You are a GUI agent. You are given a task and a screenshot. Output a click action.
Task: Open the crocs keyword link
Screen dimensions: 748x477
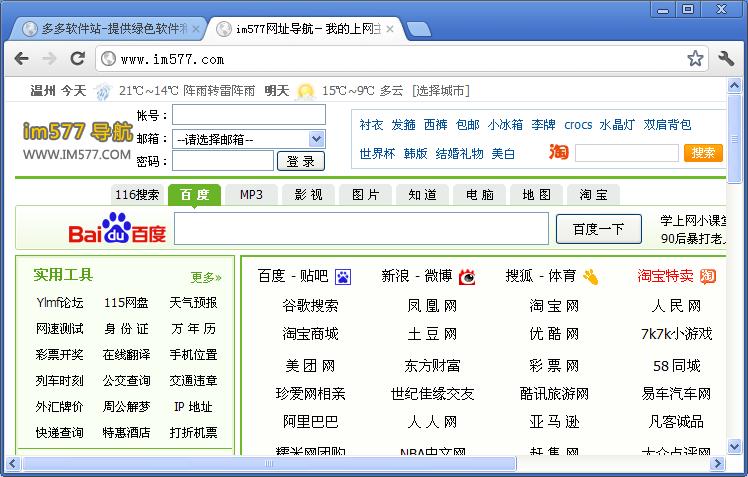pyautogui.click(x=578, y=125)
